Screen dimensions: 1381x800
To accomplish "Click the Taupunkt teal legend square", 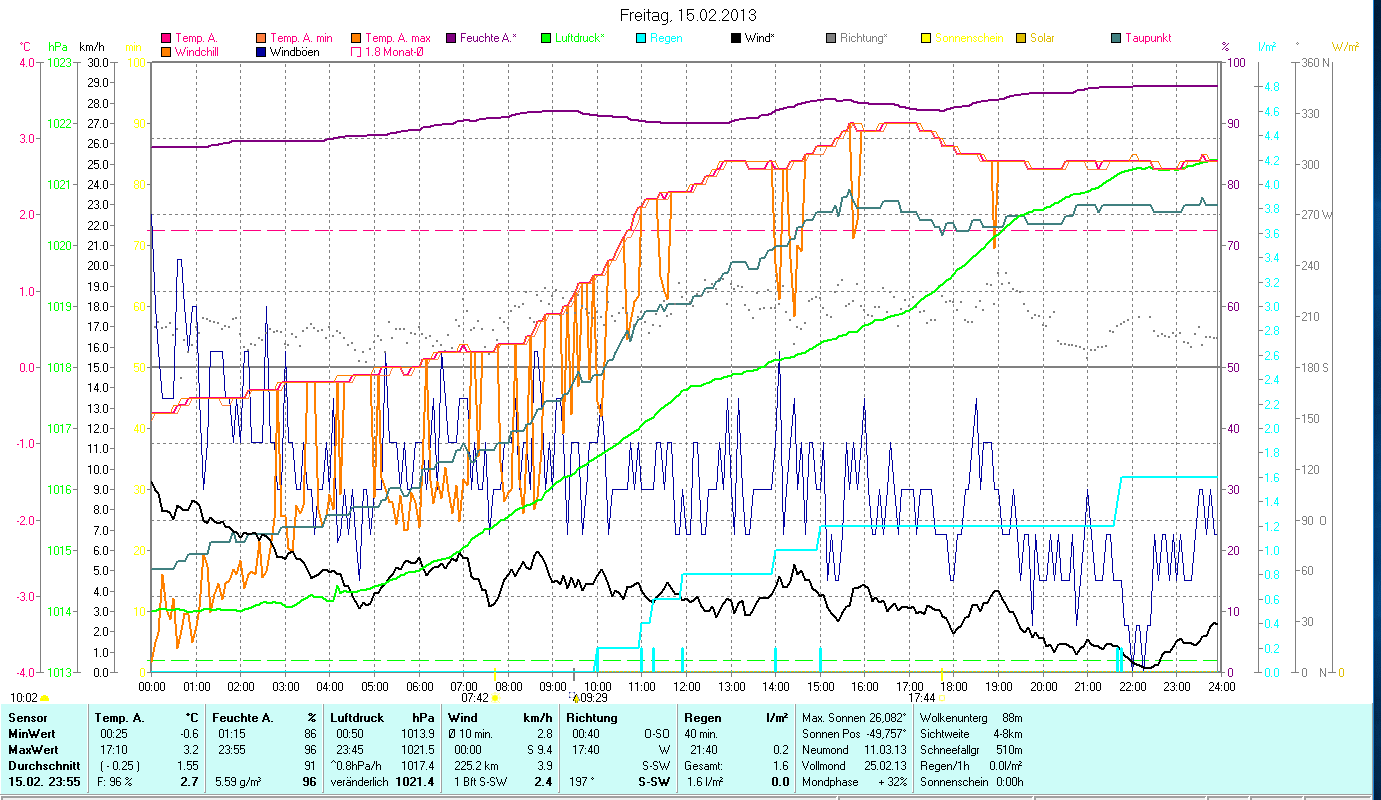I will point(1115,38).
